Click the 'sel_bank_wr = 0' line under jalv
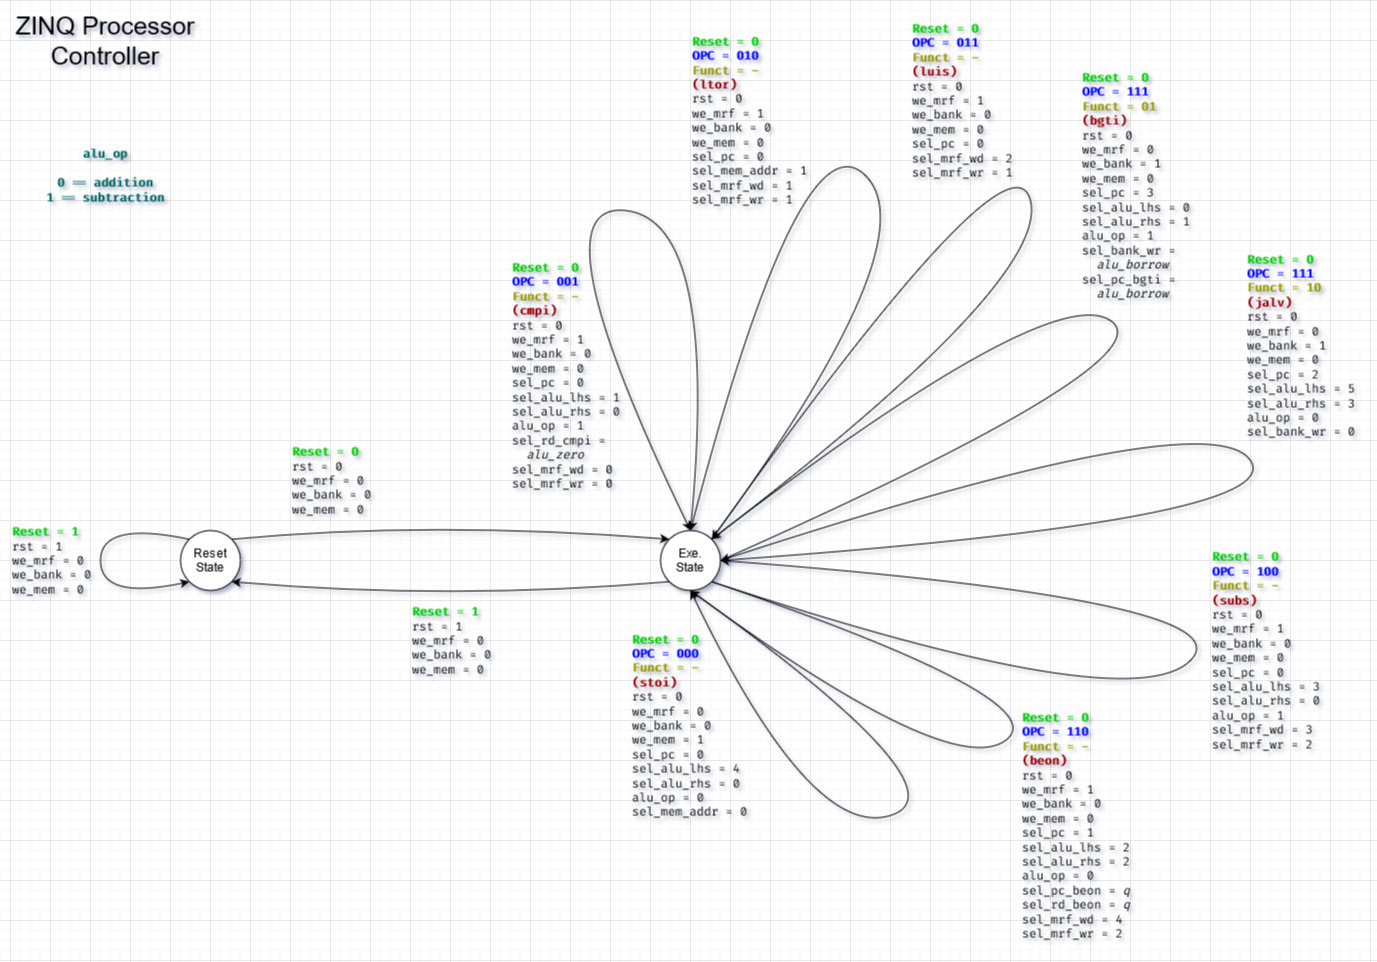 click(1301, 432)
